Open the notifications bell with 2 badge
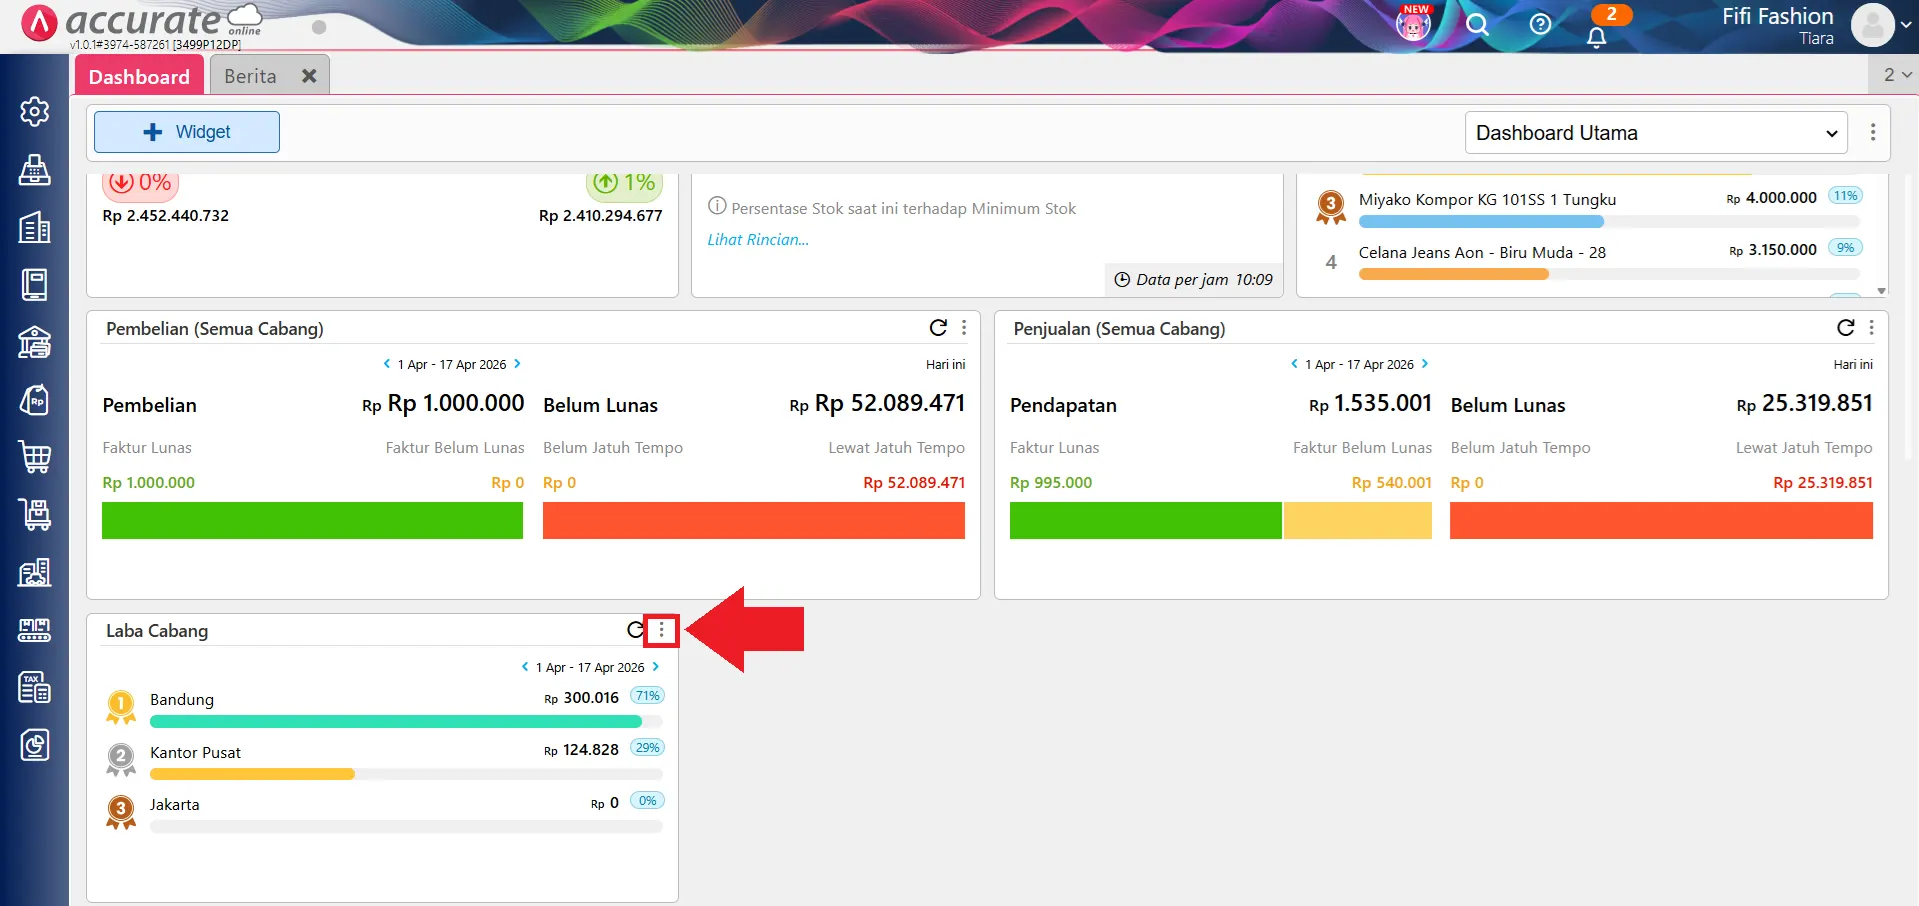Image resolution: width=1919 pixels, height=906 pixels. tap(1597, 36)
